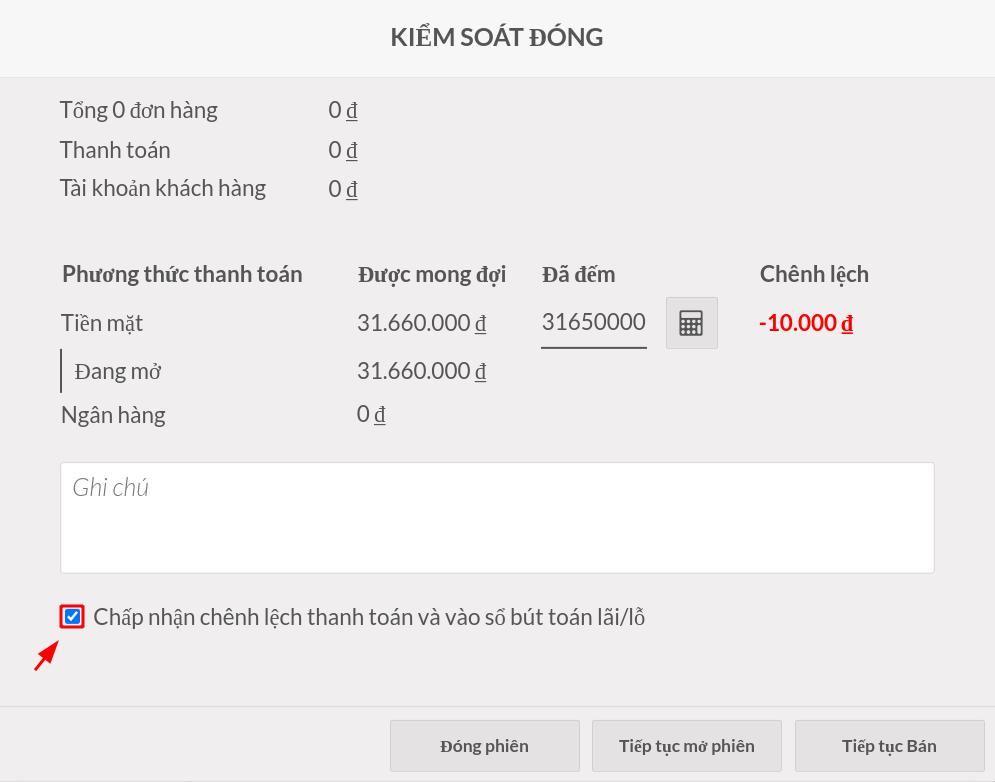Image resolution: width=995 pixels, height=782 pixels.
Task: Click the KIỂM SOÁT ĐÓNG dialog title
Action: pos(497,37)
